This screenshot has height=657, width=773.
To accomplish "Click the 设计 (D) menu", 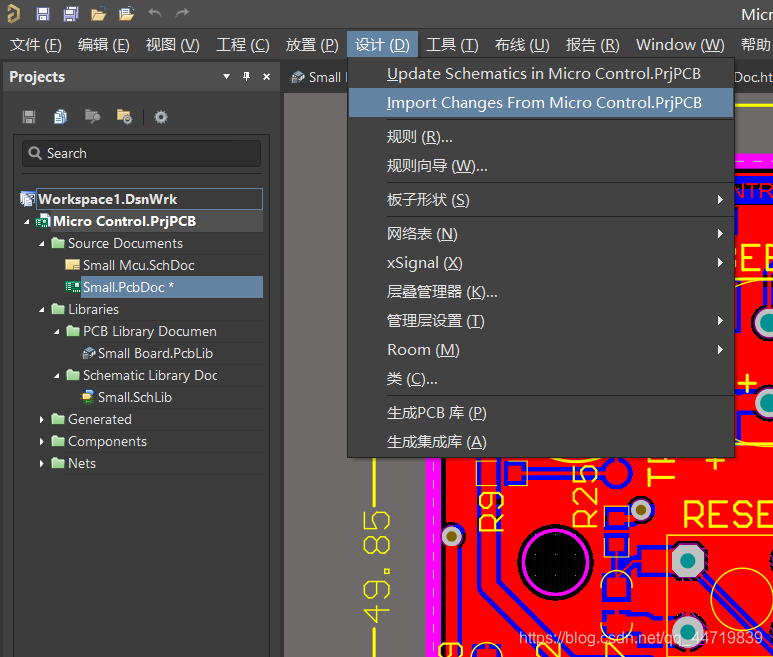I will pyautogui.click(x=383, y=45).
